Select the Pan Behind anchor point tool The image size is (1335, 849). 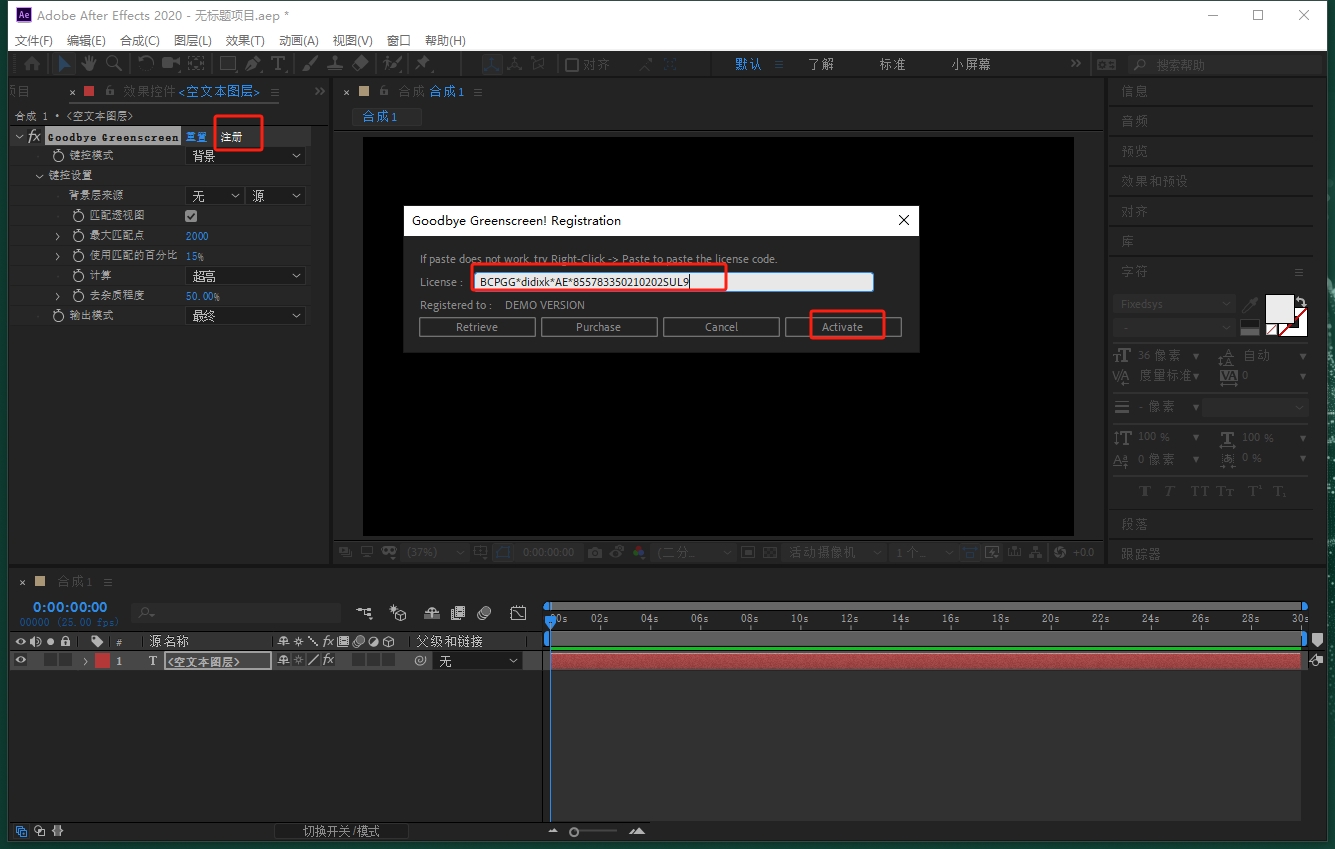click(196, 63)
